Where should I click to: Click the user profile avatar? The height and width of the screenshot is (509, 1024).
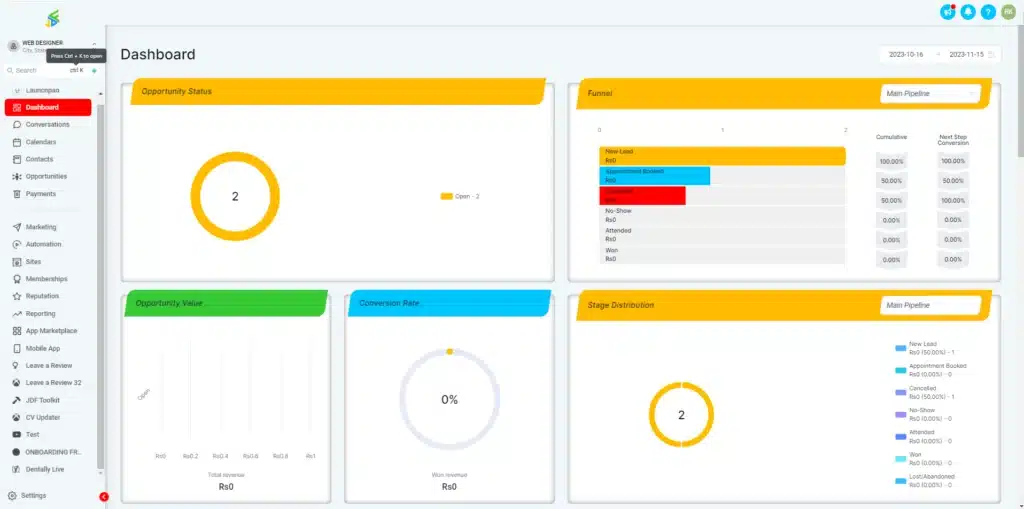(x=1008, y=12)
